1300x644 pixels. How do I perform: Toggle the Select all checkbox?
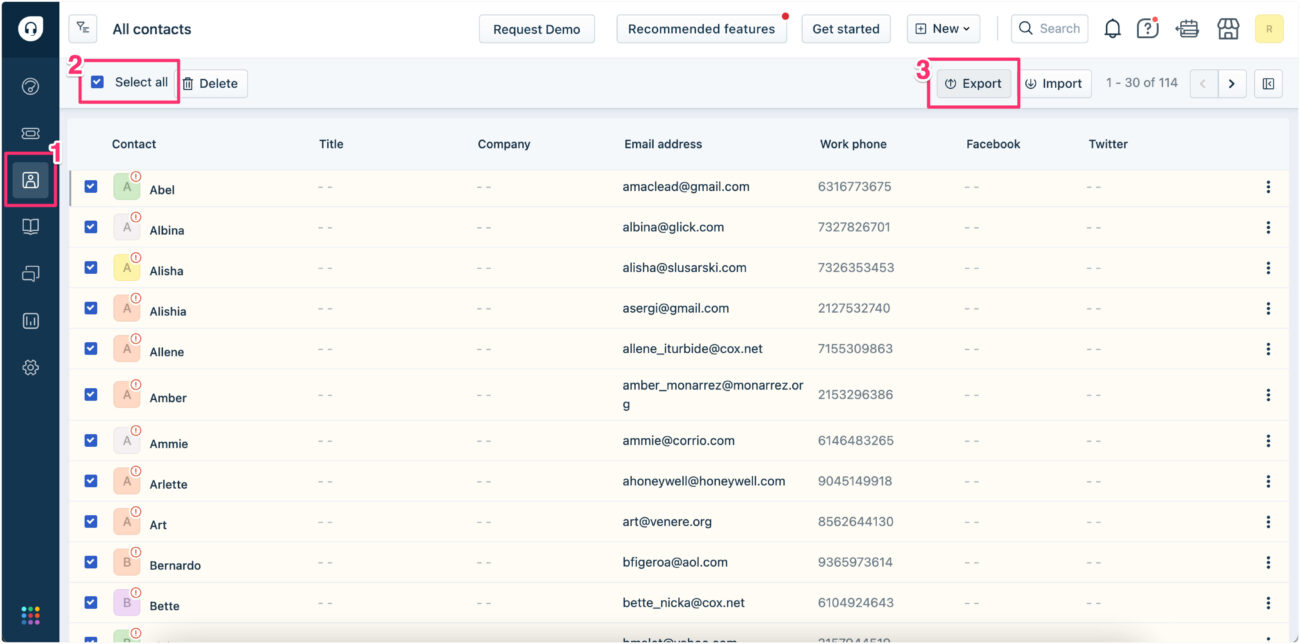click(97, 83)
